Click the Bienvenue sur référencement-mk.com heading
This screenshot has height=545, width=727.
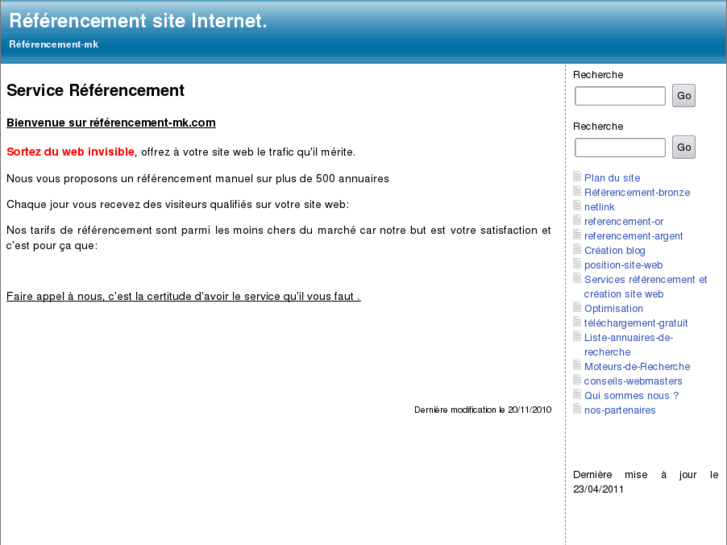point(111,123)
